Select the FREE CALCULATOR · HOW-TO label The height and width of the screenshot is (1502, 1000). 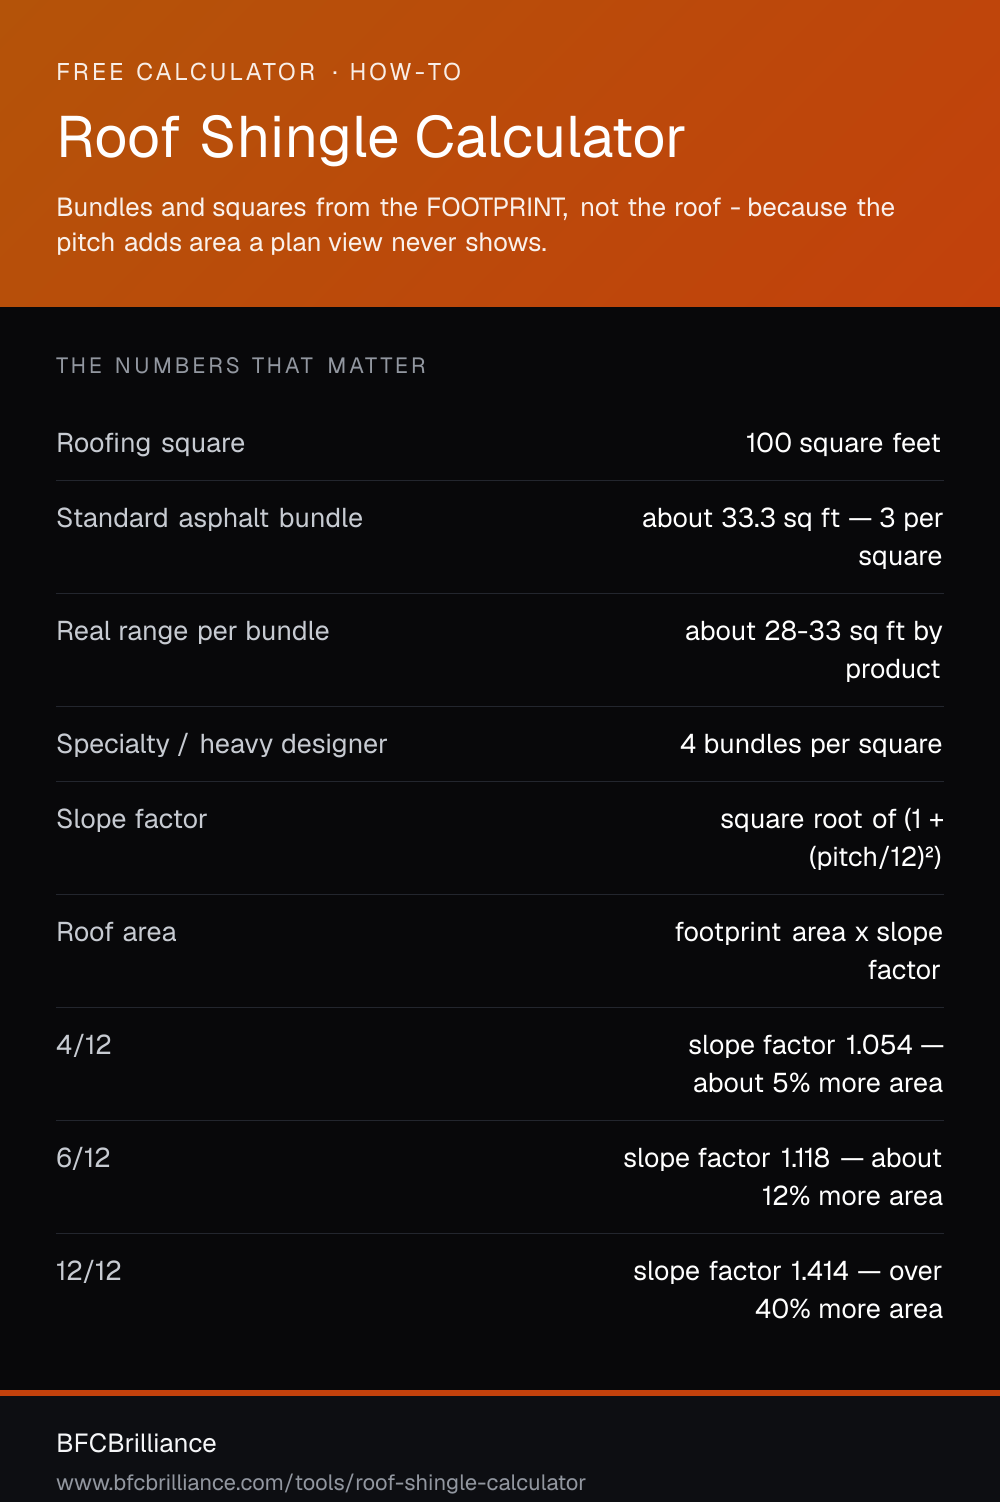pyautogui.click(x=259, y=72)
